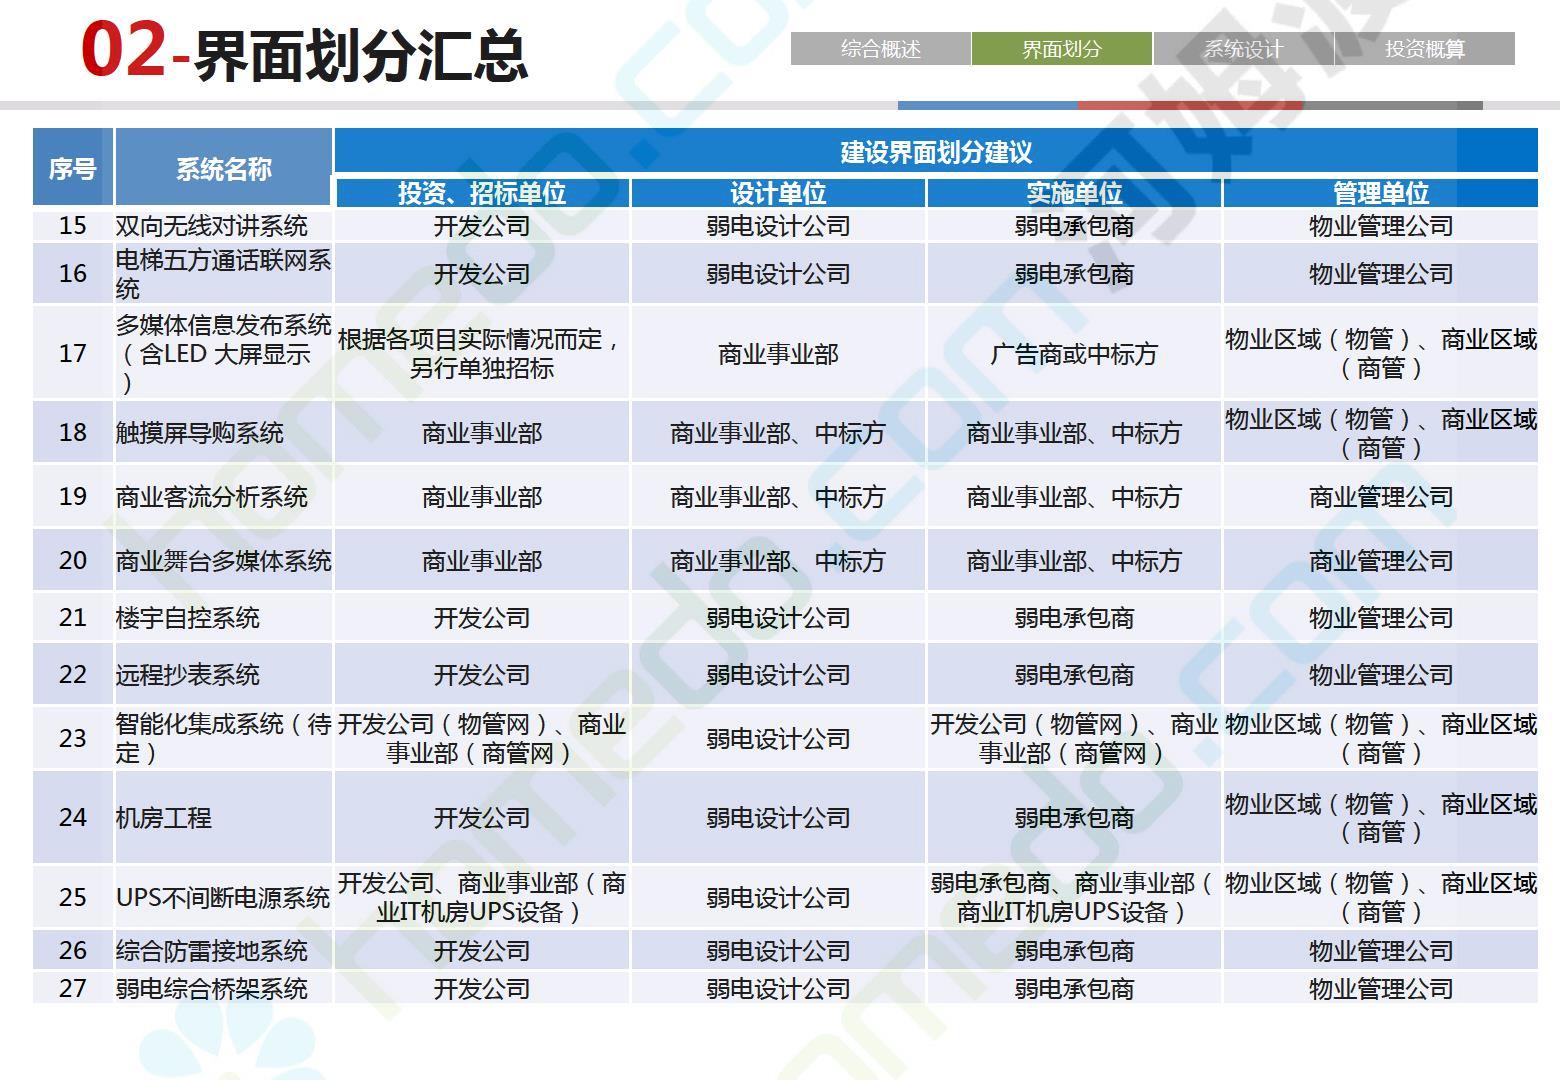The width and height of the screenshot is (1560, 1080).
Task: Click sequence number 21
Action: (x=73, y=618)
